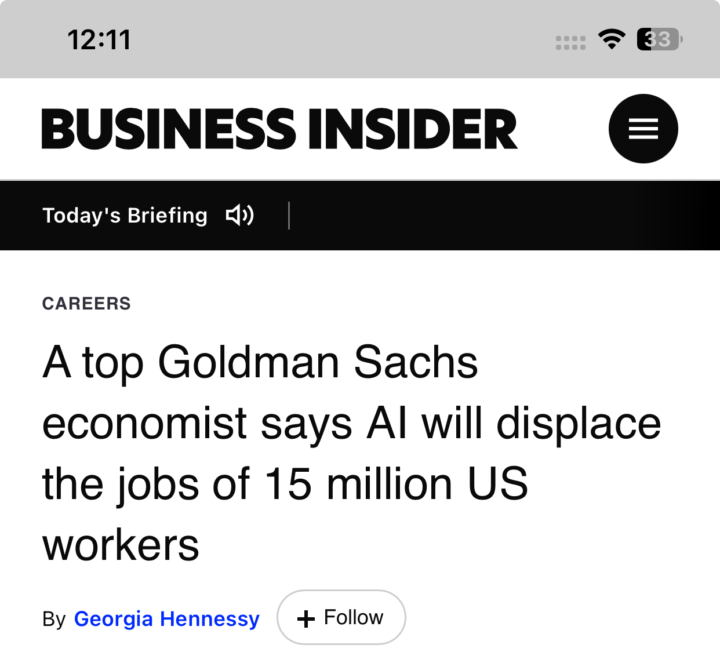Tap headline word 'workers'

120,545
